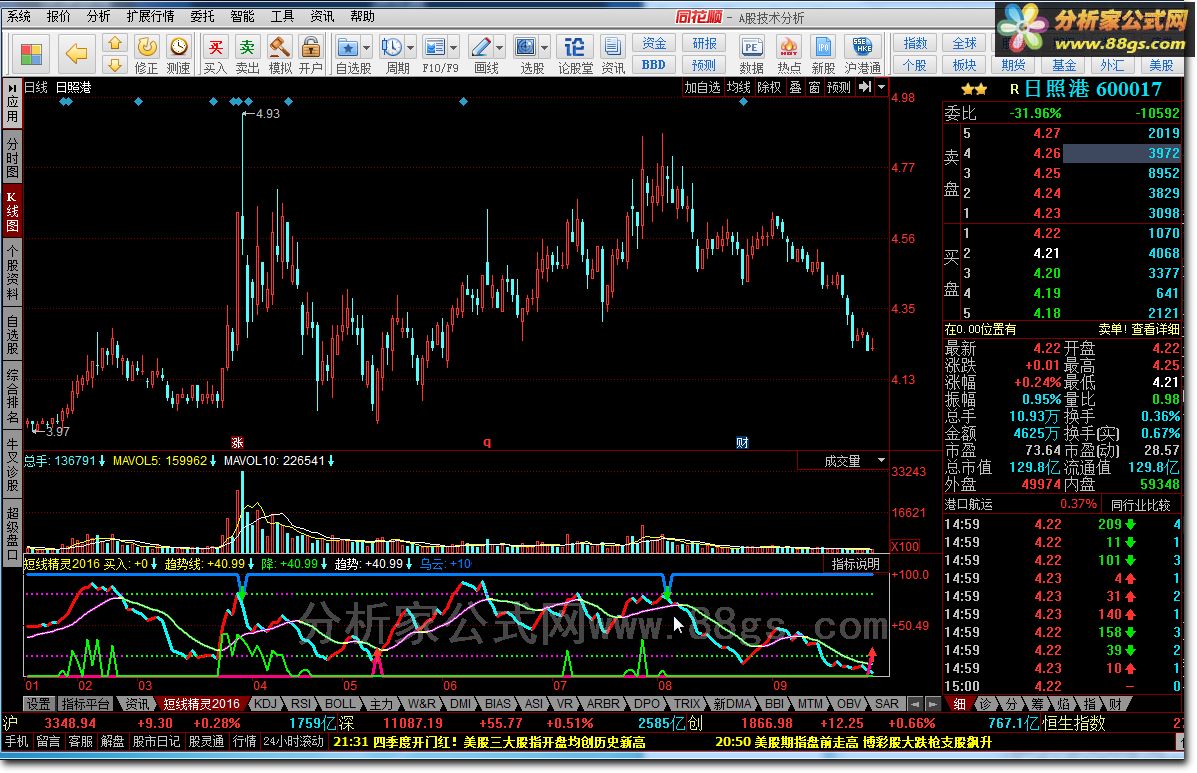Click the 研报 button
This screenshot has width=1197, height=773.
click(x=703, y=43)
